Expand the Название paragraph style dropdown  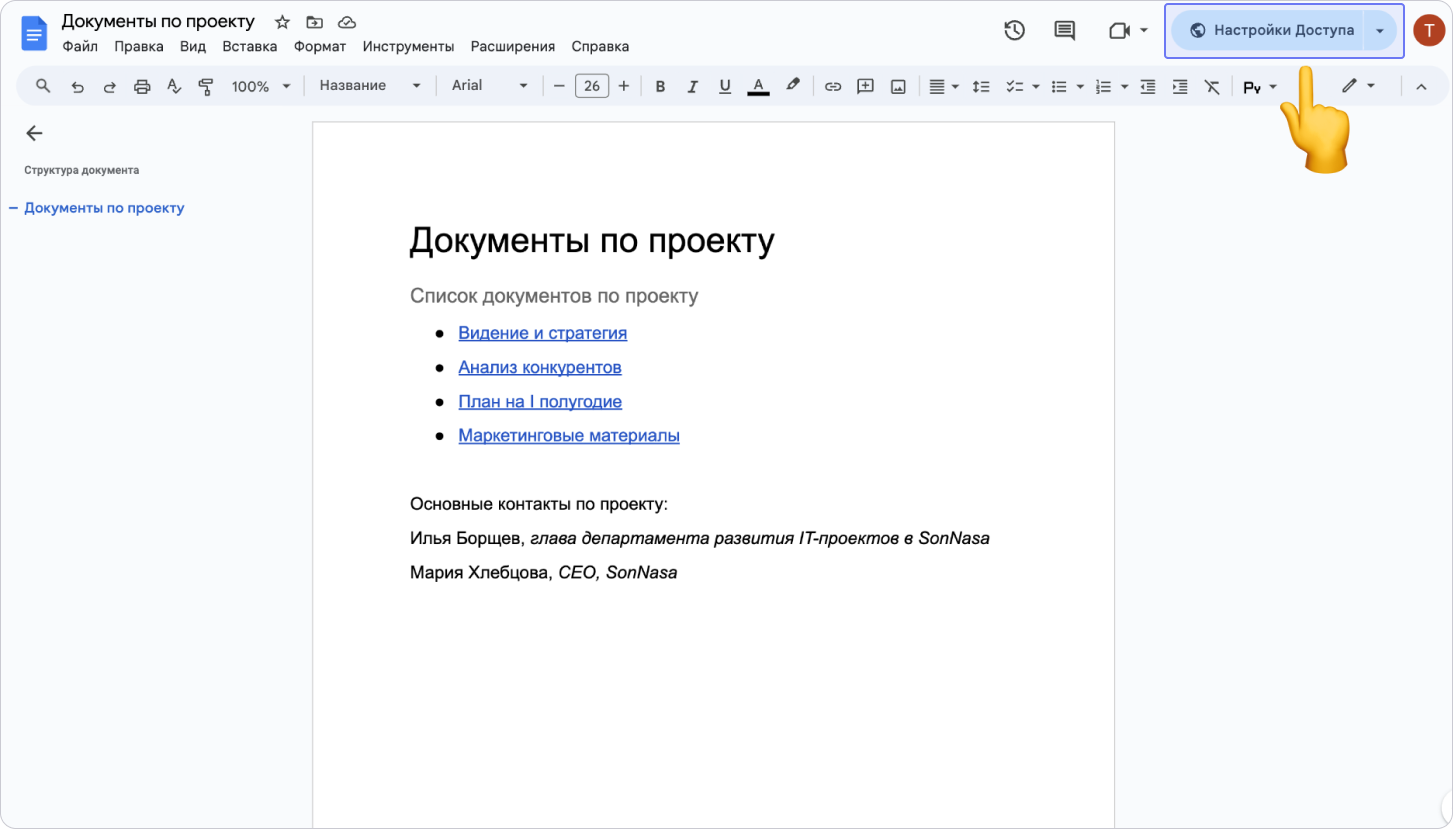[370, 86]
